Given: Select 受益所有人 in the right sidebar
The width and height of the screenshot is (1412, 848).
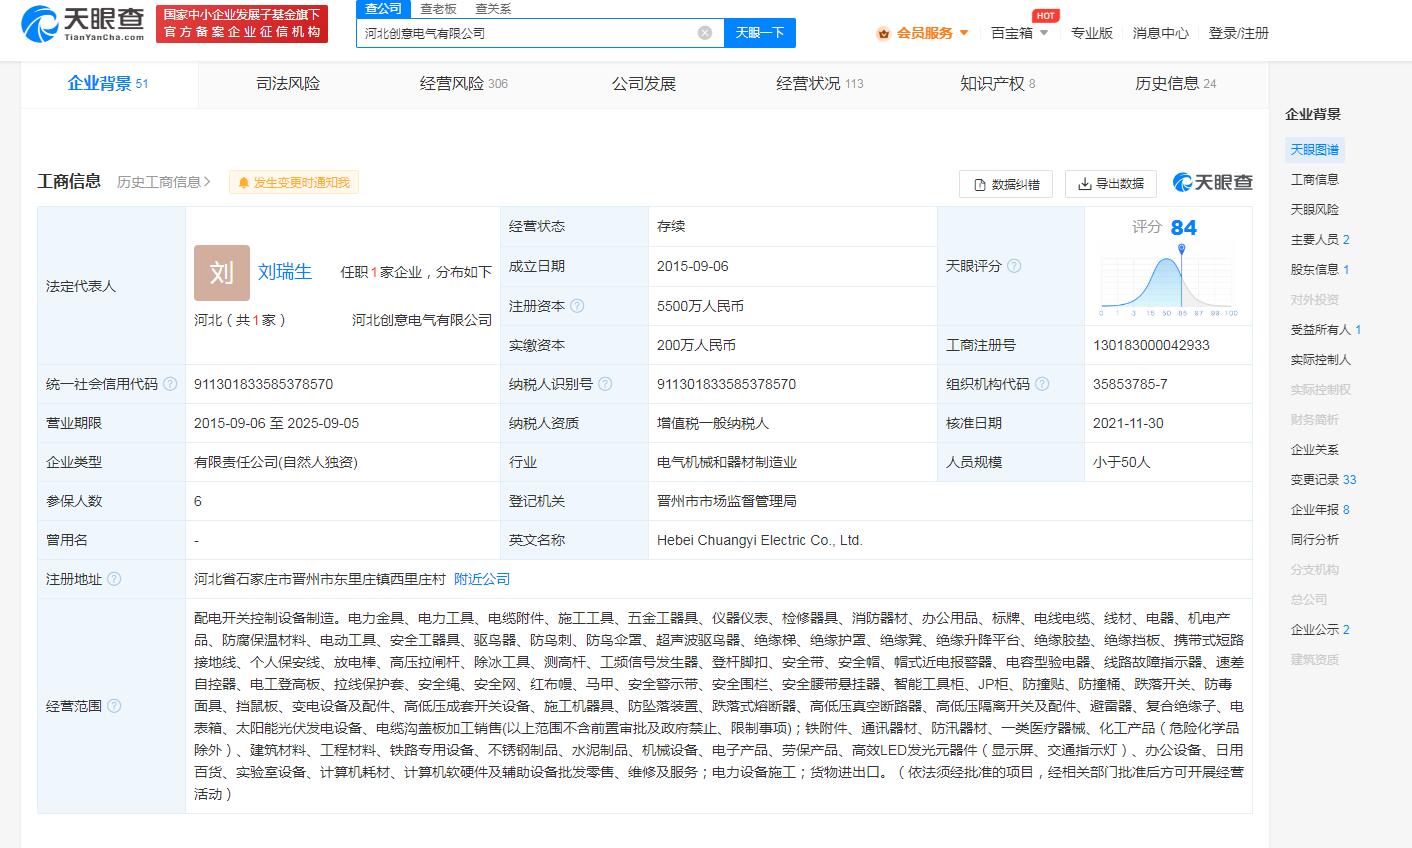Looking at the screenshot, I should tap(1326, 330).
